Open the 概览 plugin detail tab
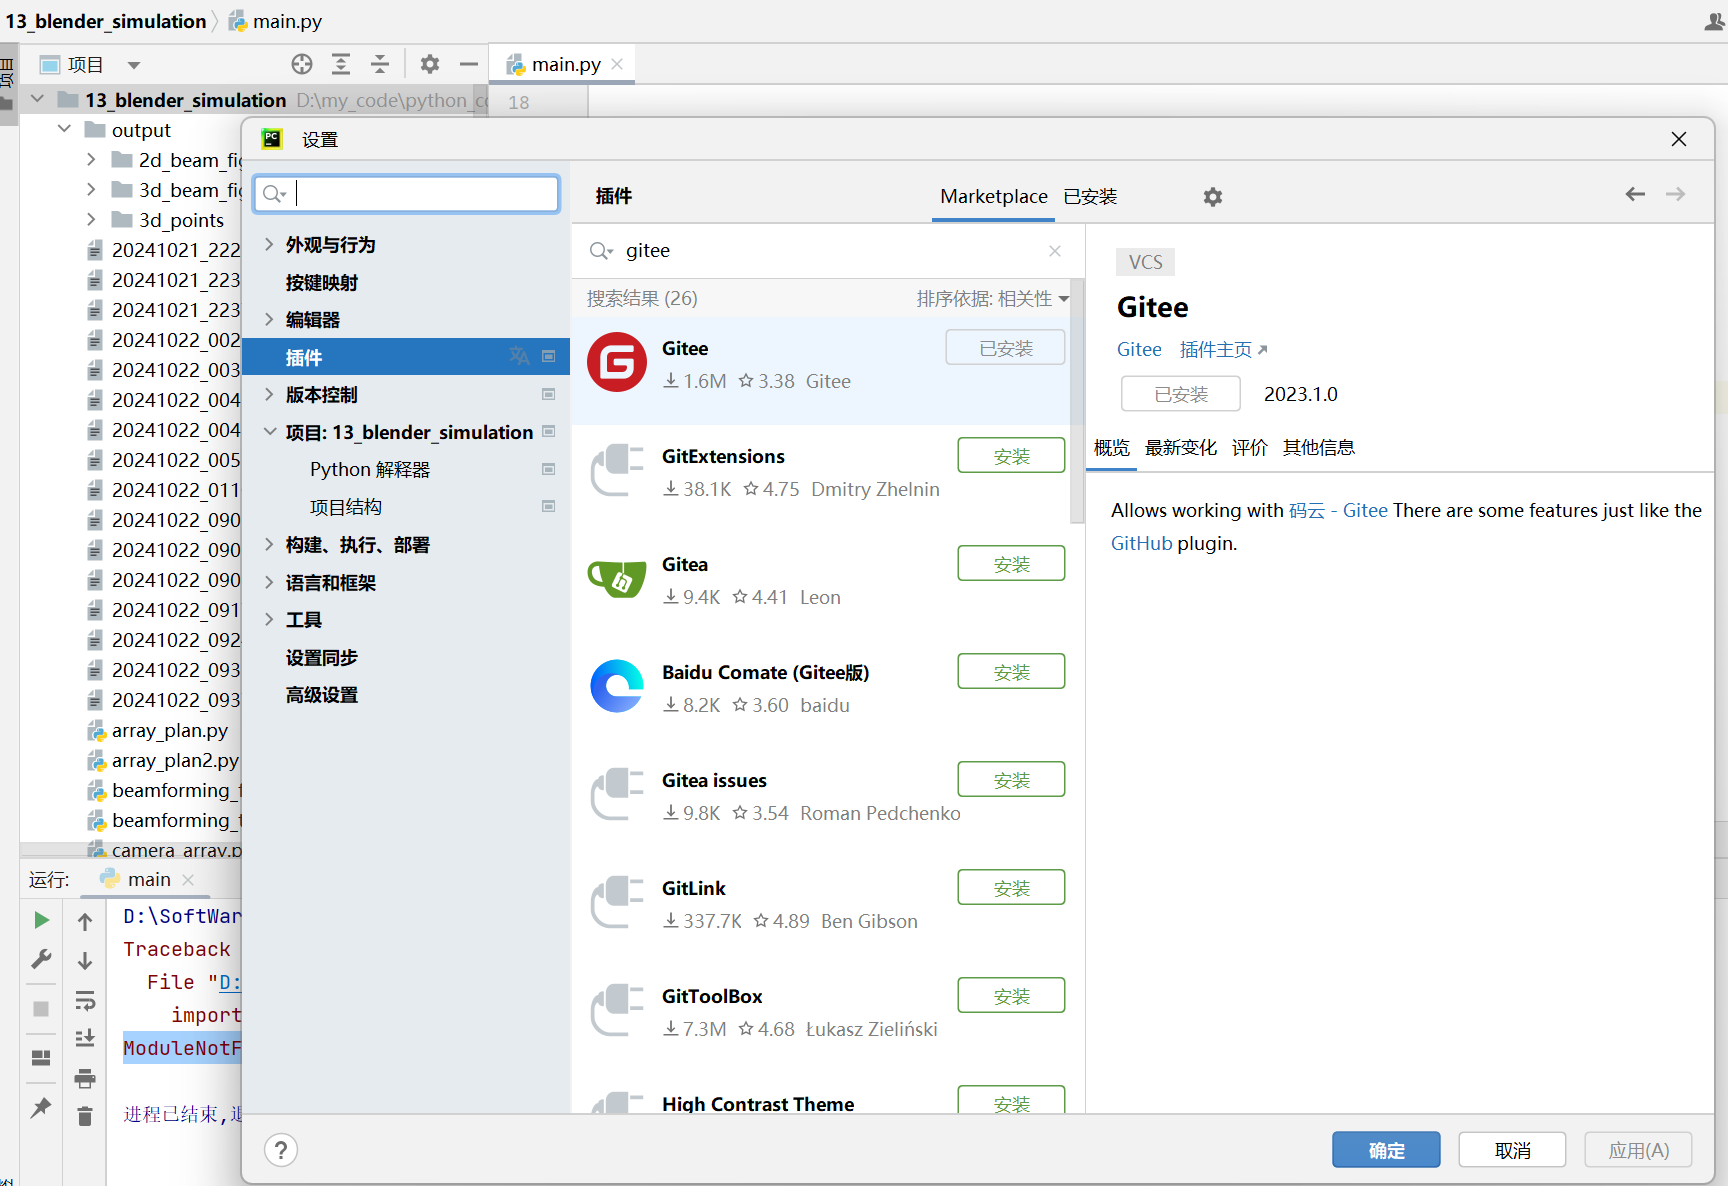The width and height of the screenshot is (1728, 1186). coord(1112,448)
